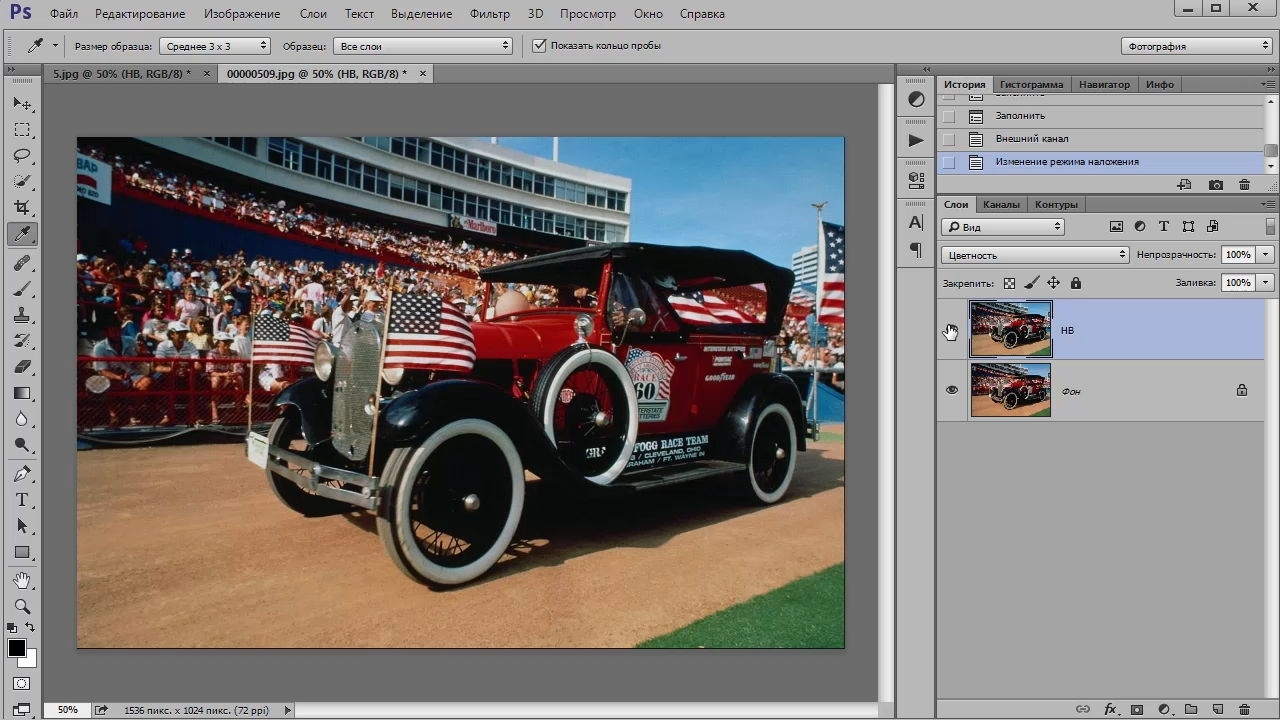1280x720 pixels.
Task: Open the 'Размер образца' dropdown
Action: [215, 46]
